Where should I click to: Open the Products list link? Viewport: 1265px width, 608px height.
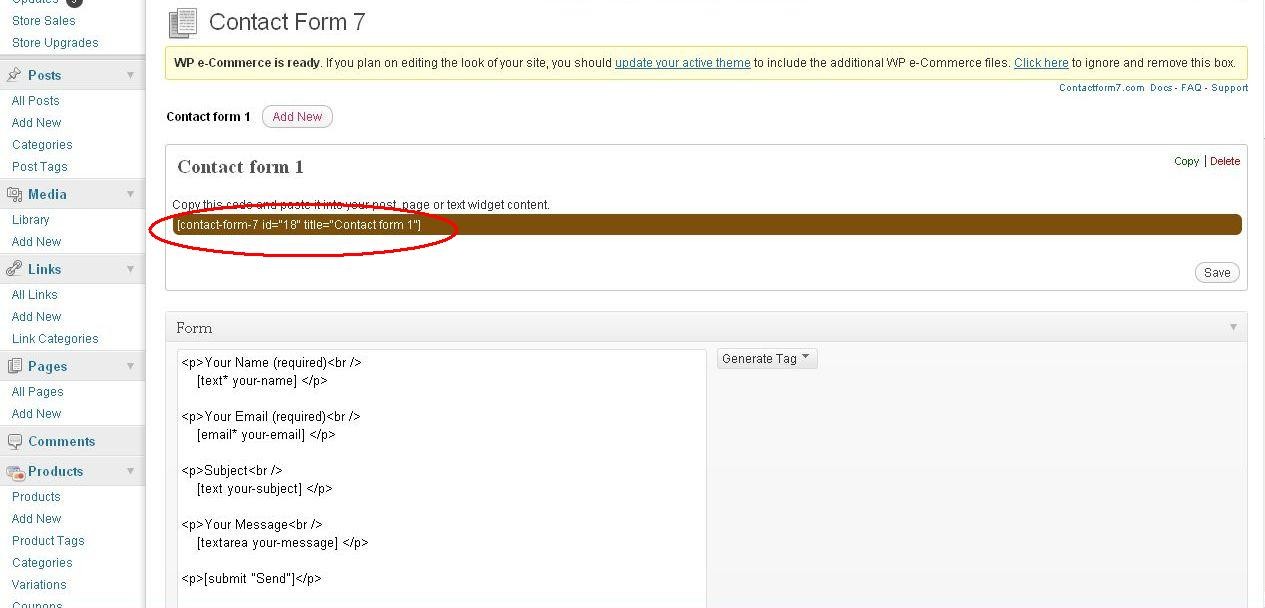(36, 497)
